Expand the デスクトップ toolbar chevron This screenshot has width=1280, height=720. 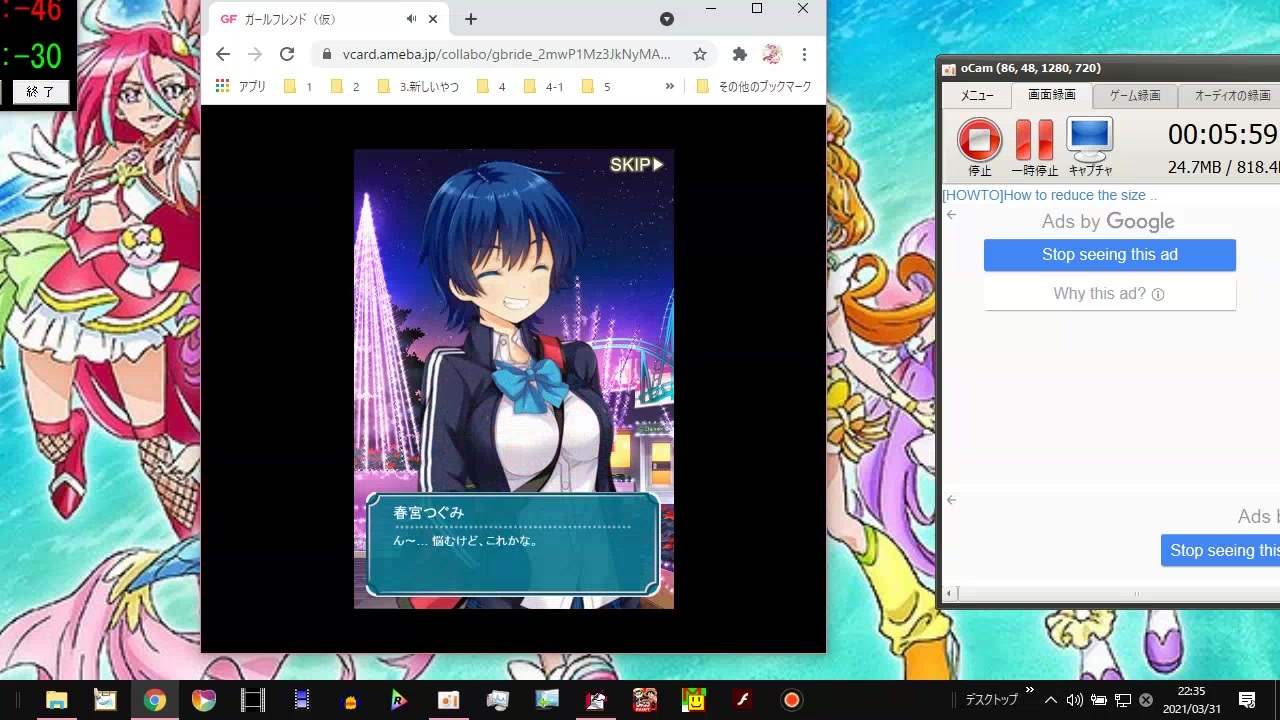pos(1030,690)
